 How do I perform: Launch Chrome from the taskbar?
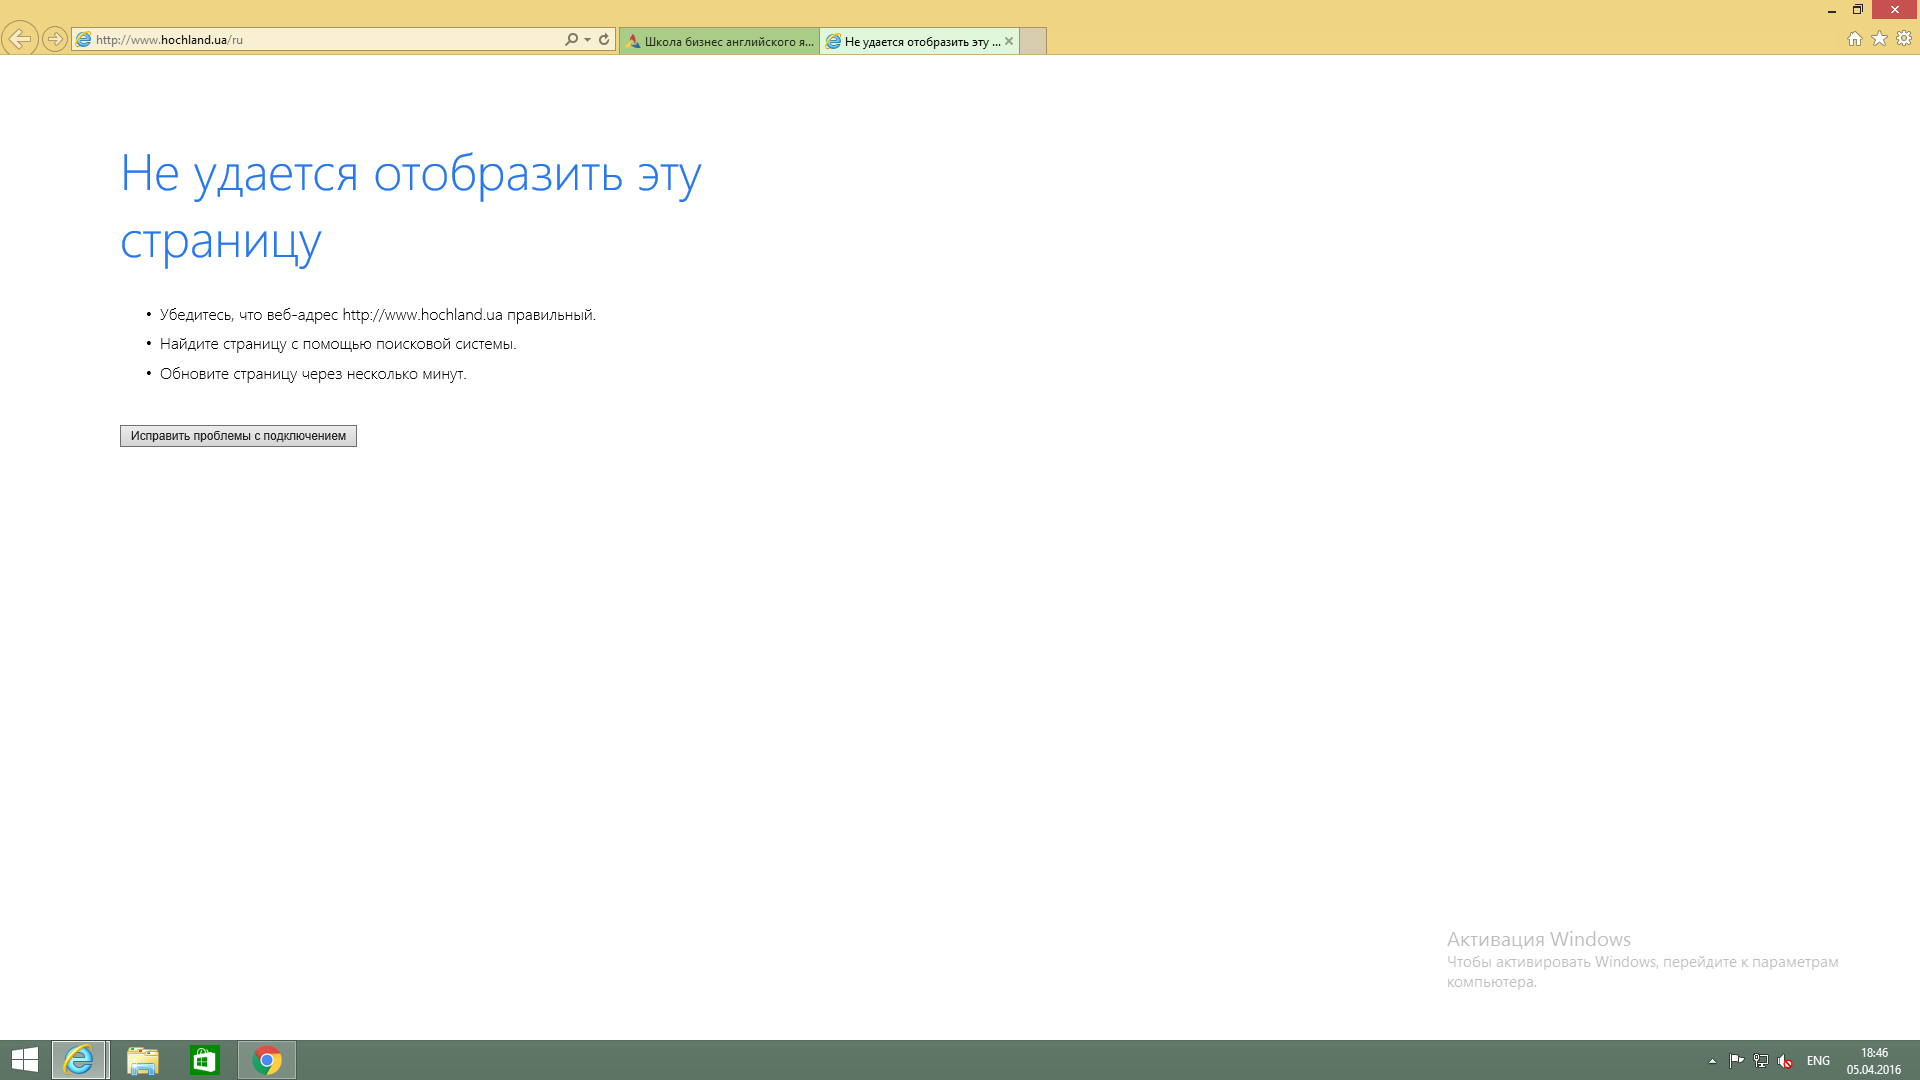[267, 1060]
